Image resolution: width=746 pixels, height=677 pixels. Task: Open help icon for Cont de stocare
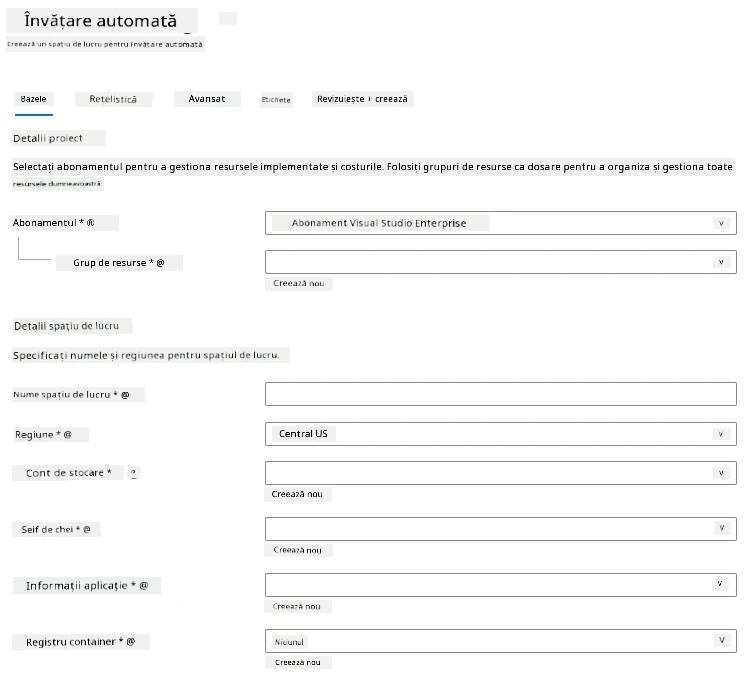pyautogui.click(x=134, y=473)
